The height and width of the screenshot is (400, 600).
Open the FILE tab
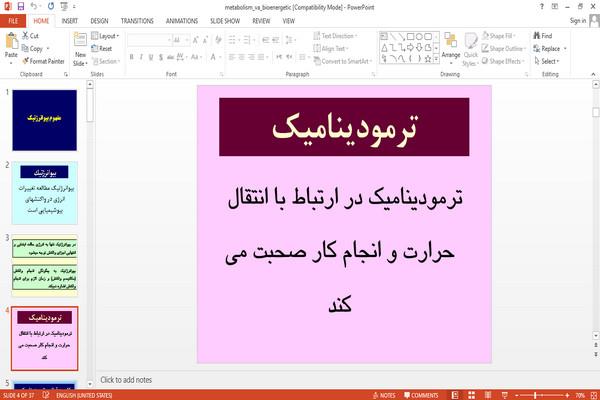click(13, 21)
